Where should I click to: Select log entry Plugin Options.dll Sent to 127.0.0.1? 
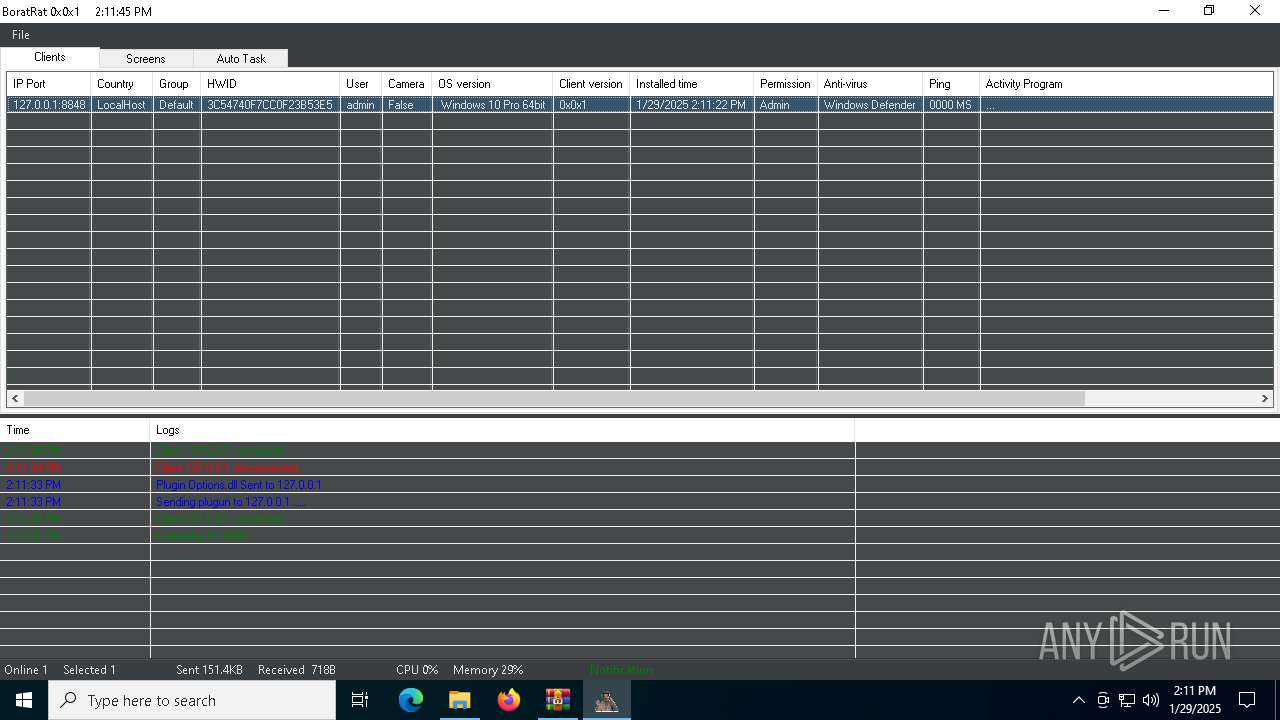(x=238, y=485)
